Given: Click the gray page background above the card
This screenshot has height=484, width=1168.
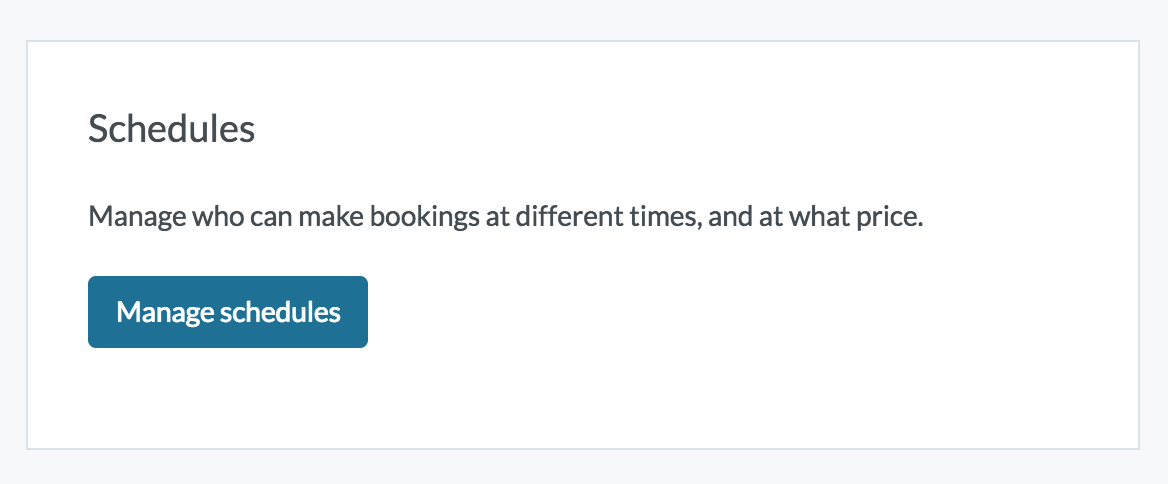Looking at the screenshot, I should click(584, 18).
